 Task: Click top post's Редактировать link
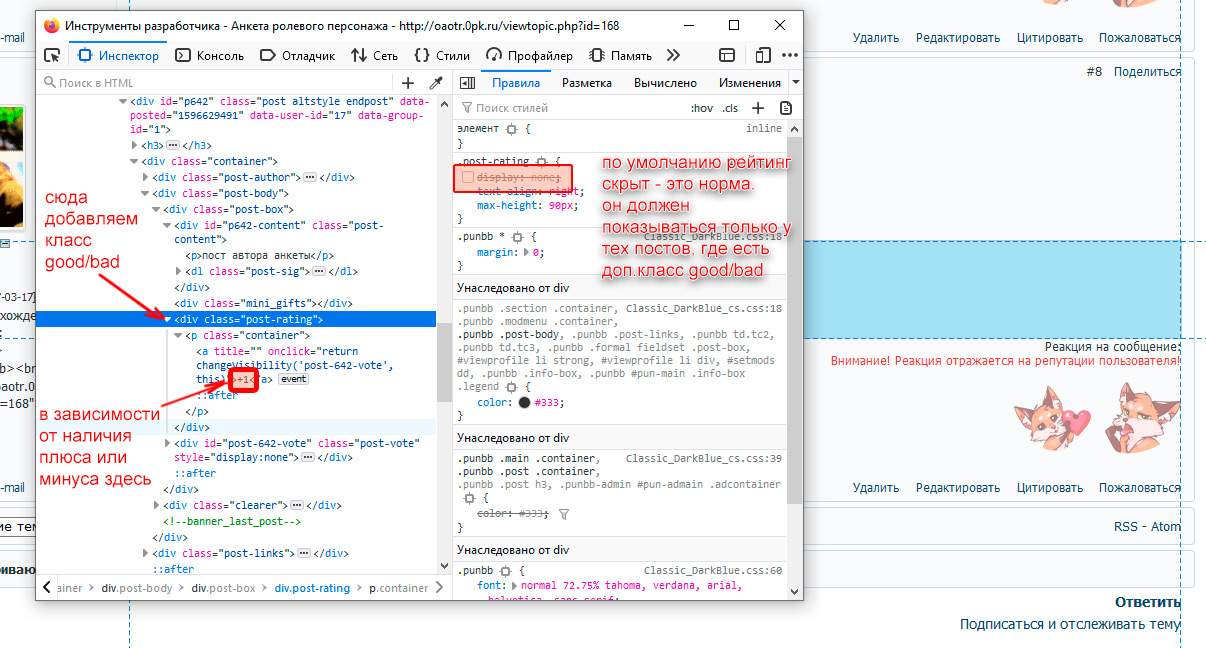[x=958, y=38]
